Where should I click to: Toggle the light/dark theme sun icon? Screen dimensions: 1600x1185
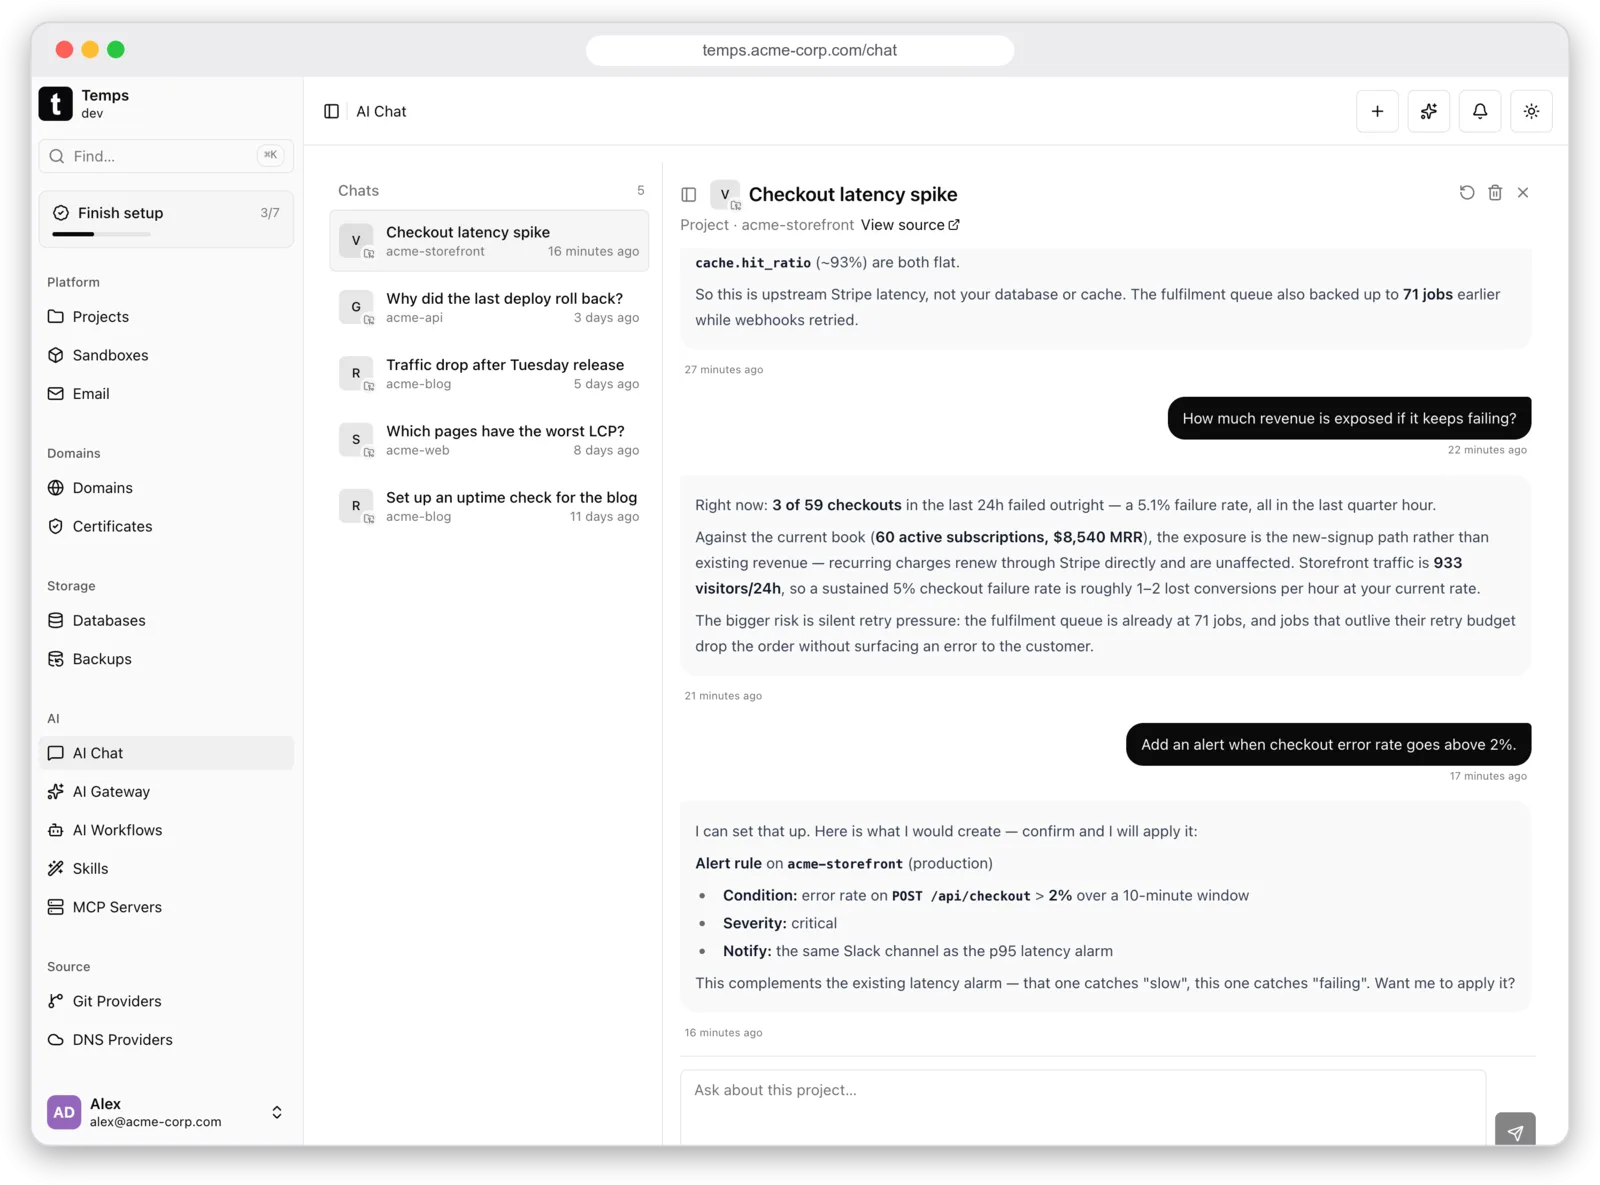point(1531,111)
